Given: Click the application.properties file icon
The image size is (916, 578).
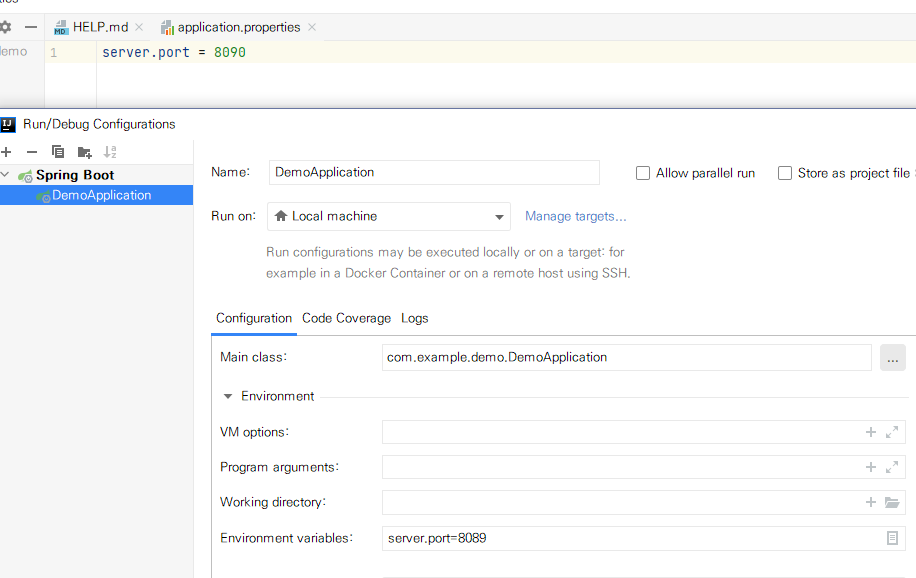Looking at the screenshot, I should click(x=168, y=27).
